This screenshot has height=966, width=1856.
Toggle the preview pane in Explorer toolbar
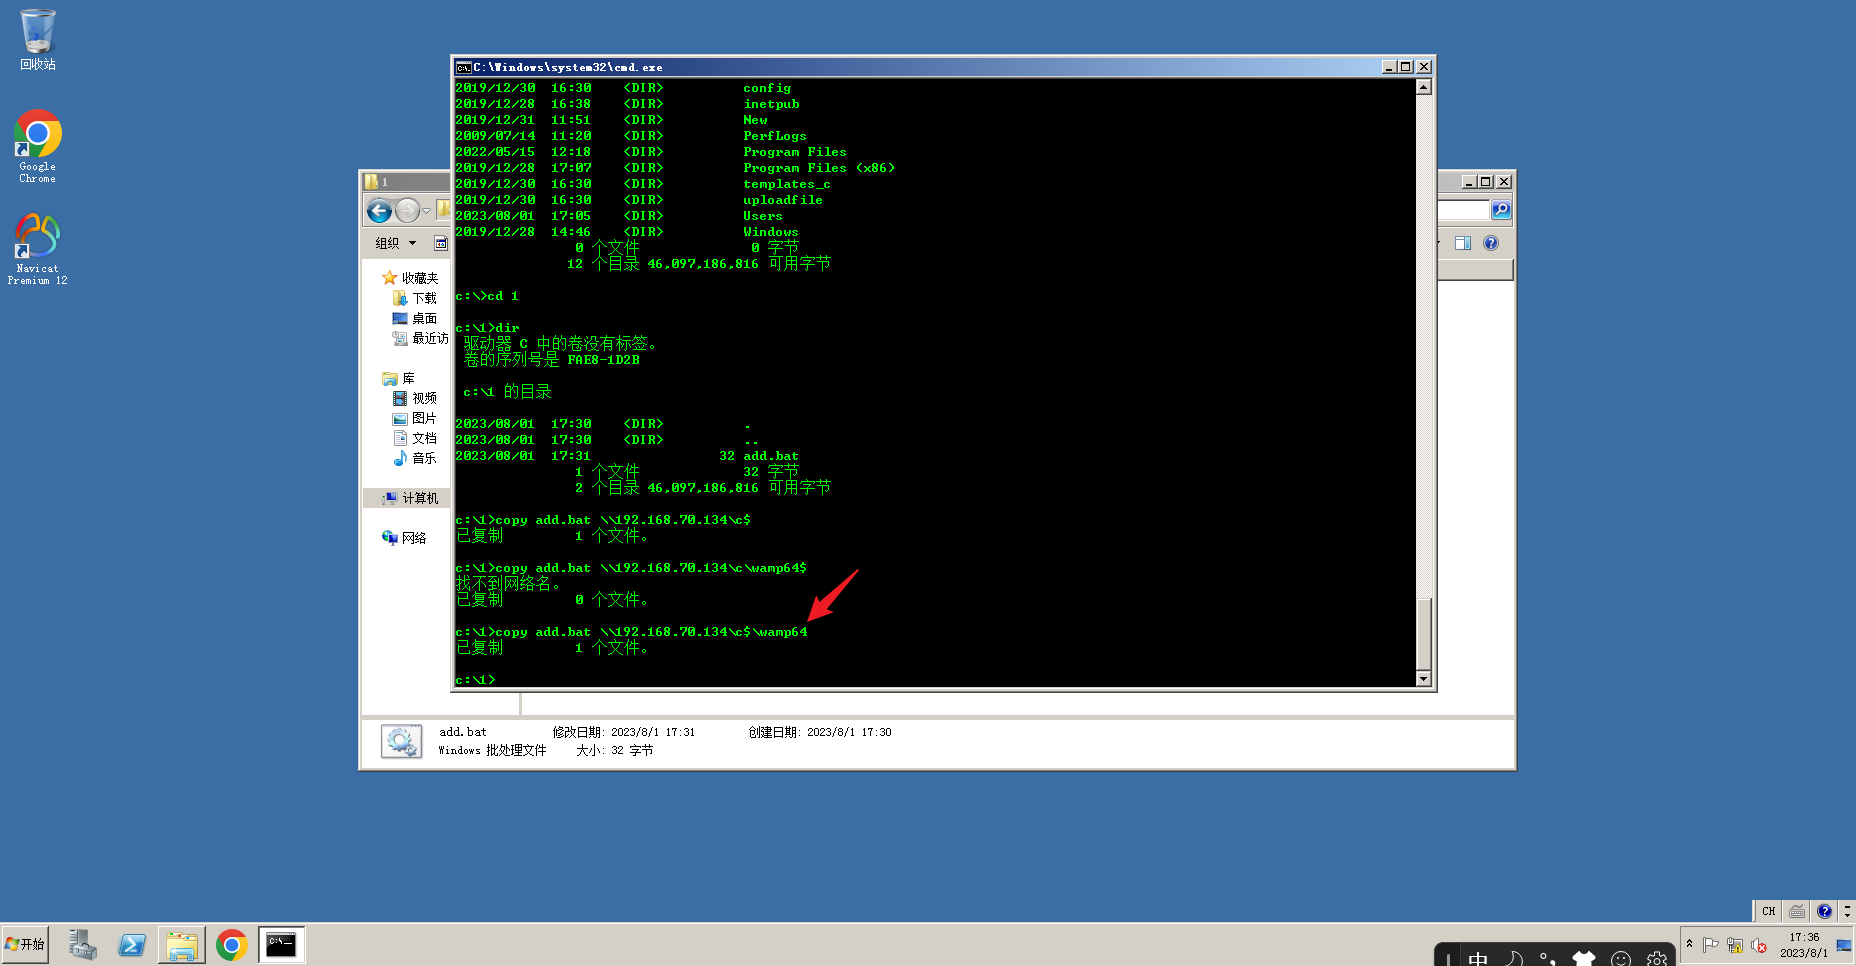pyautogui.click(x=1462, y=242)
